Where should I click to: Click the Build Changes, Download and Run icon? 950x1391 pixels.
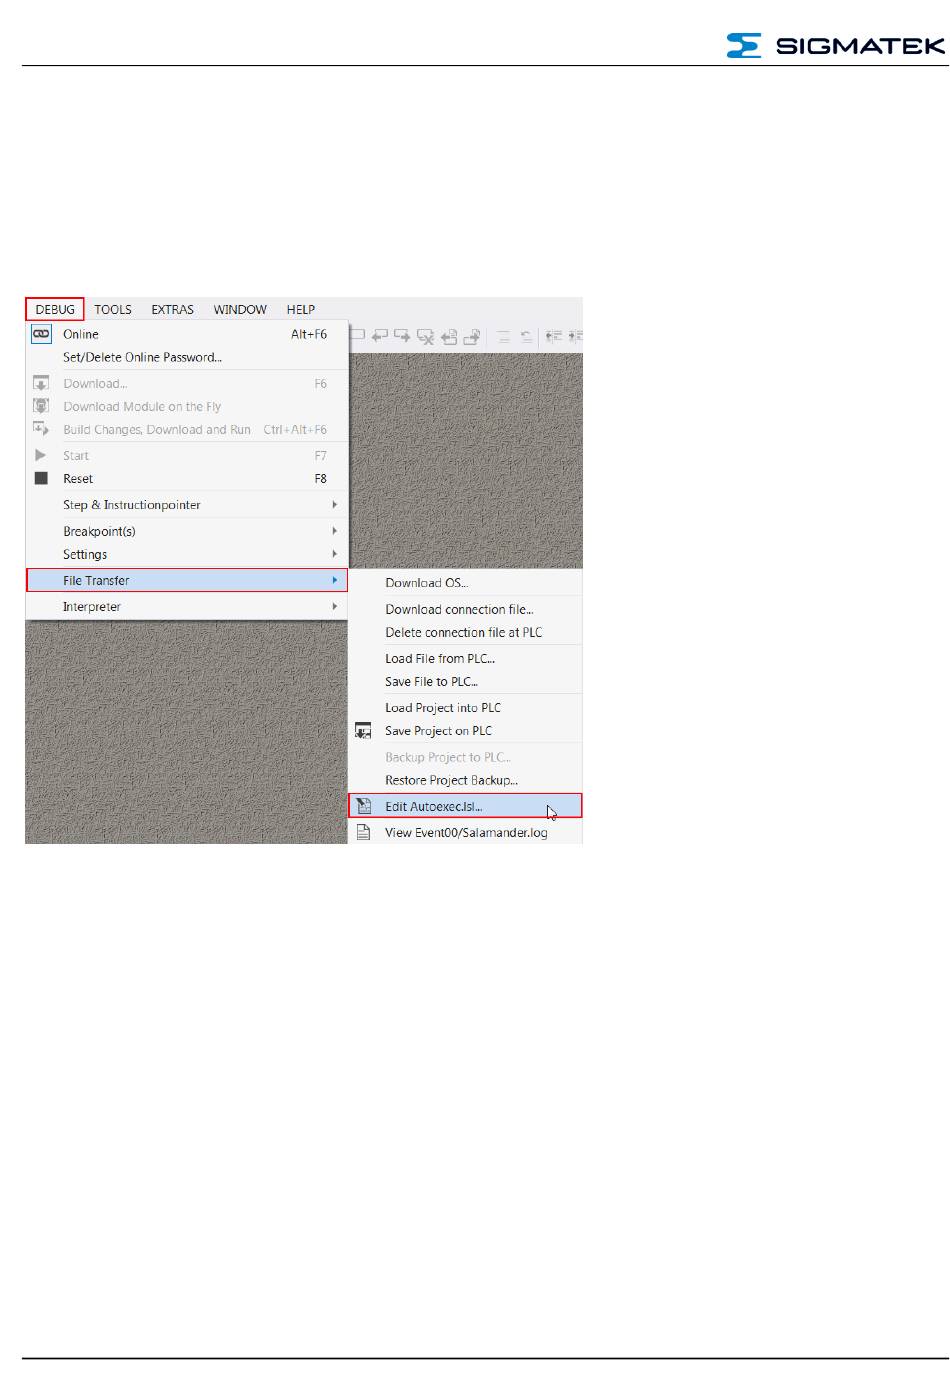41,429
